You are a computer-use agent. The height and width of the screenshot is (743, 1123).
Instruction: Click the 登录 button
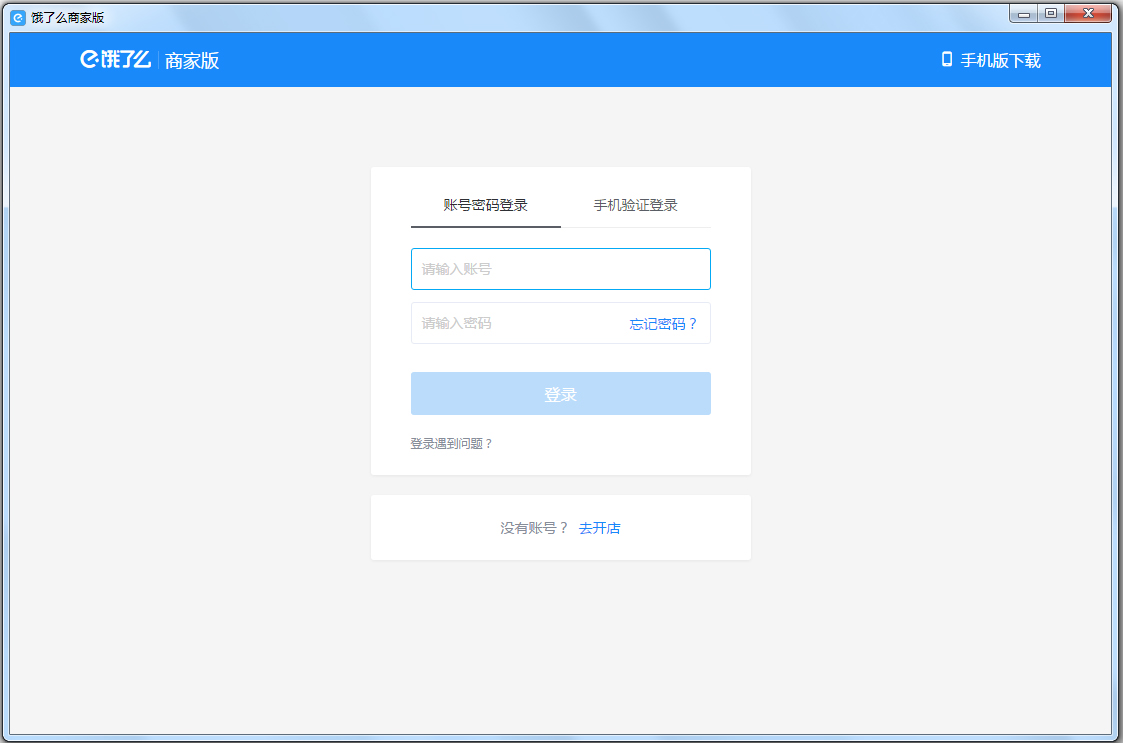pyautogui.click(x=560, y=393)
